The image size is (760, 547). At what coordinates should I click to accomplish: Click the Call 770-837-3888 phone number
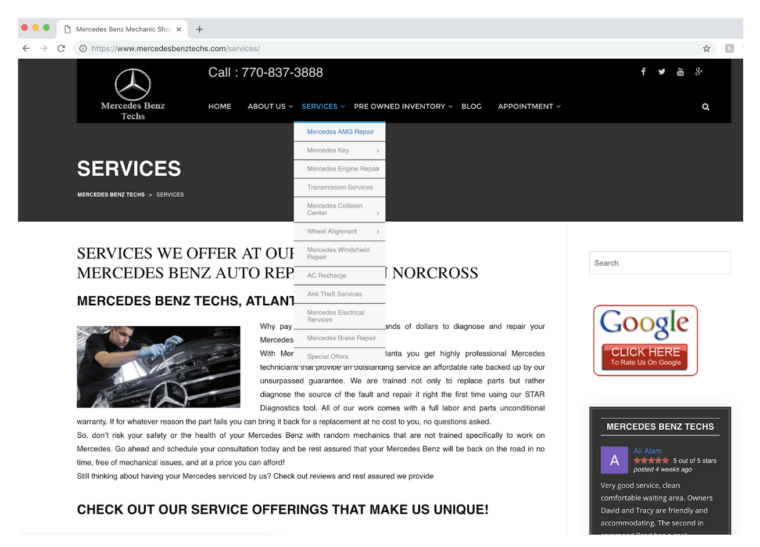click(x=266, y=73)
